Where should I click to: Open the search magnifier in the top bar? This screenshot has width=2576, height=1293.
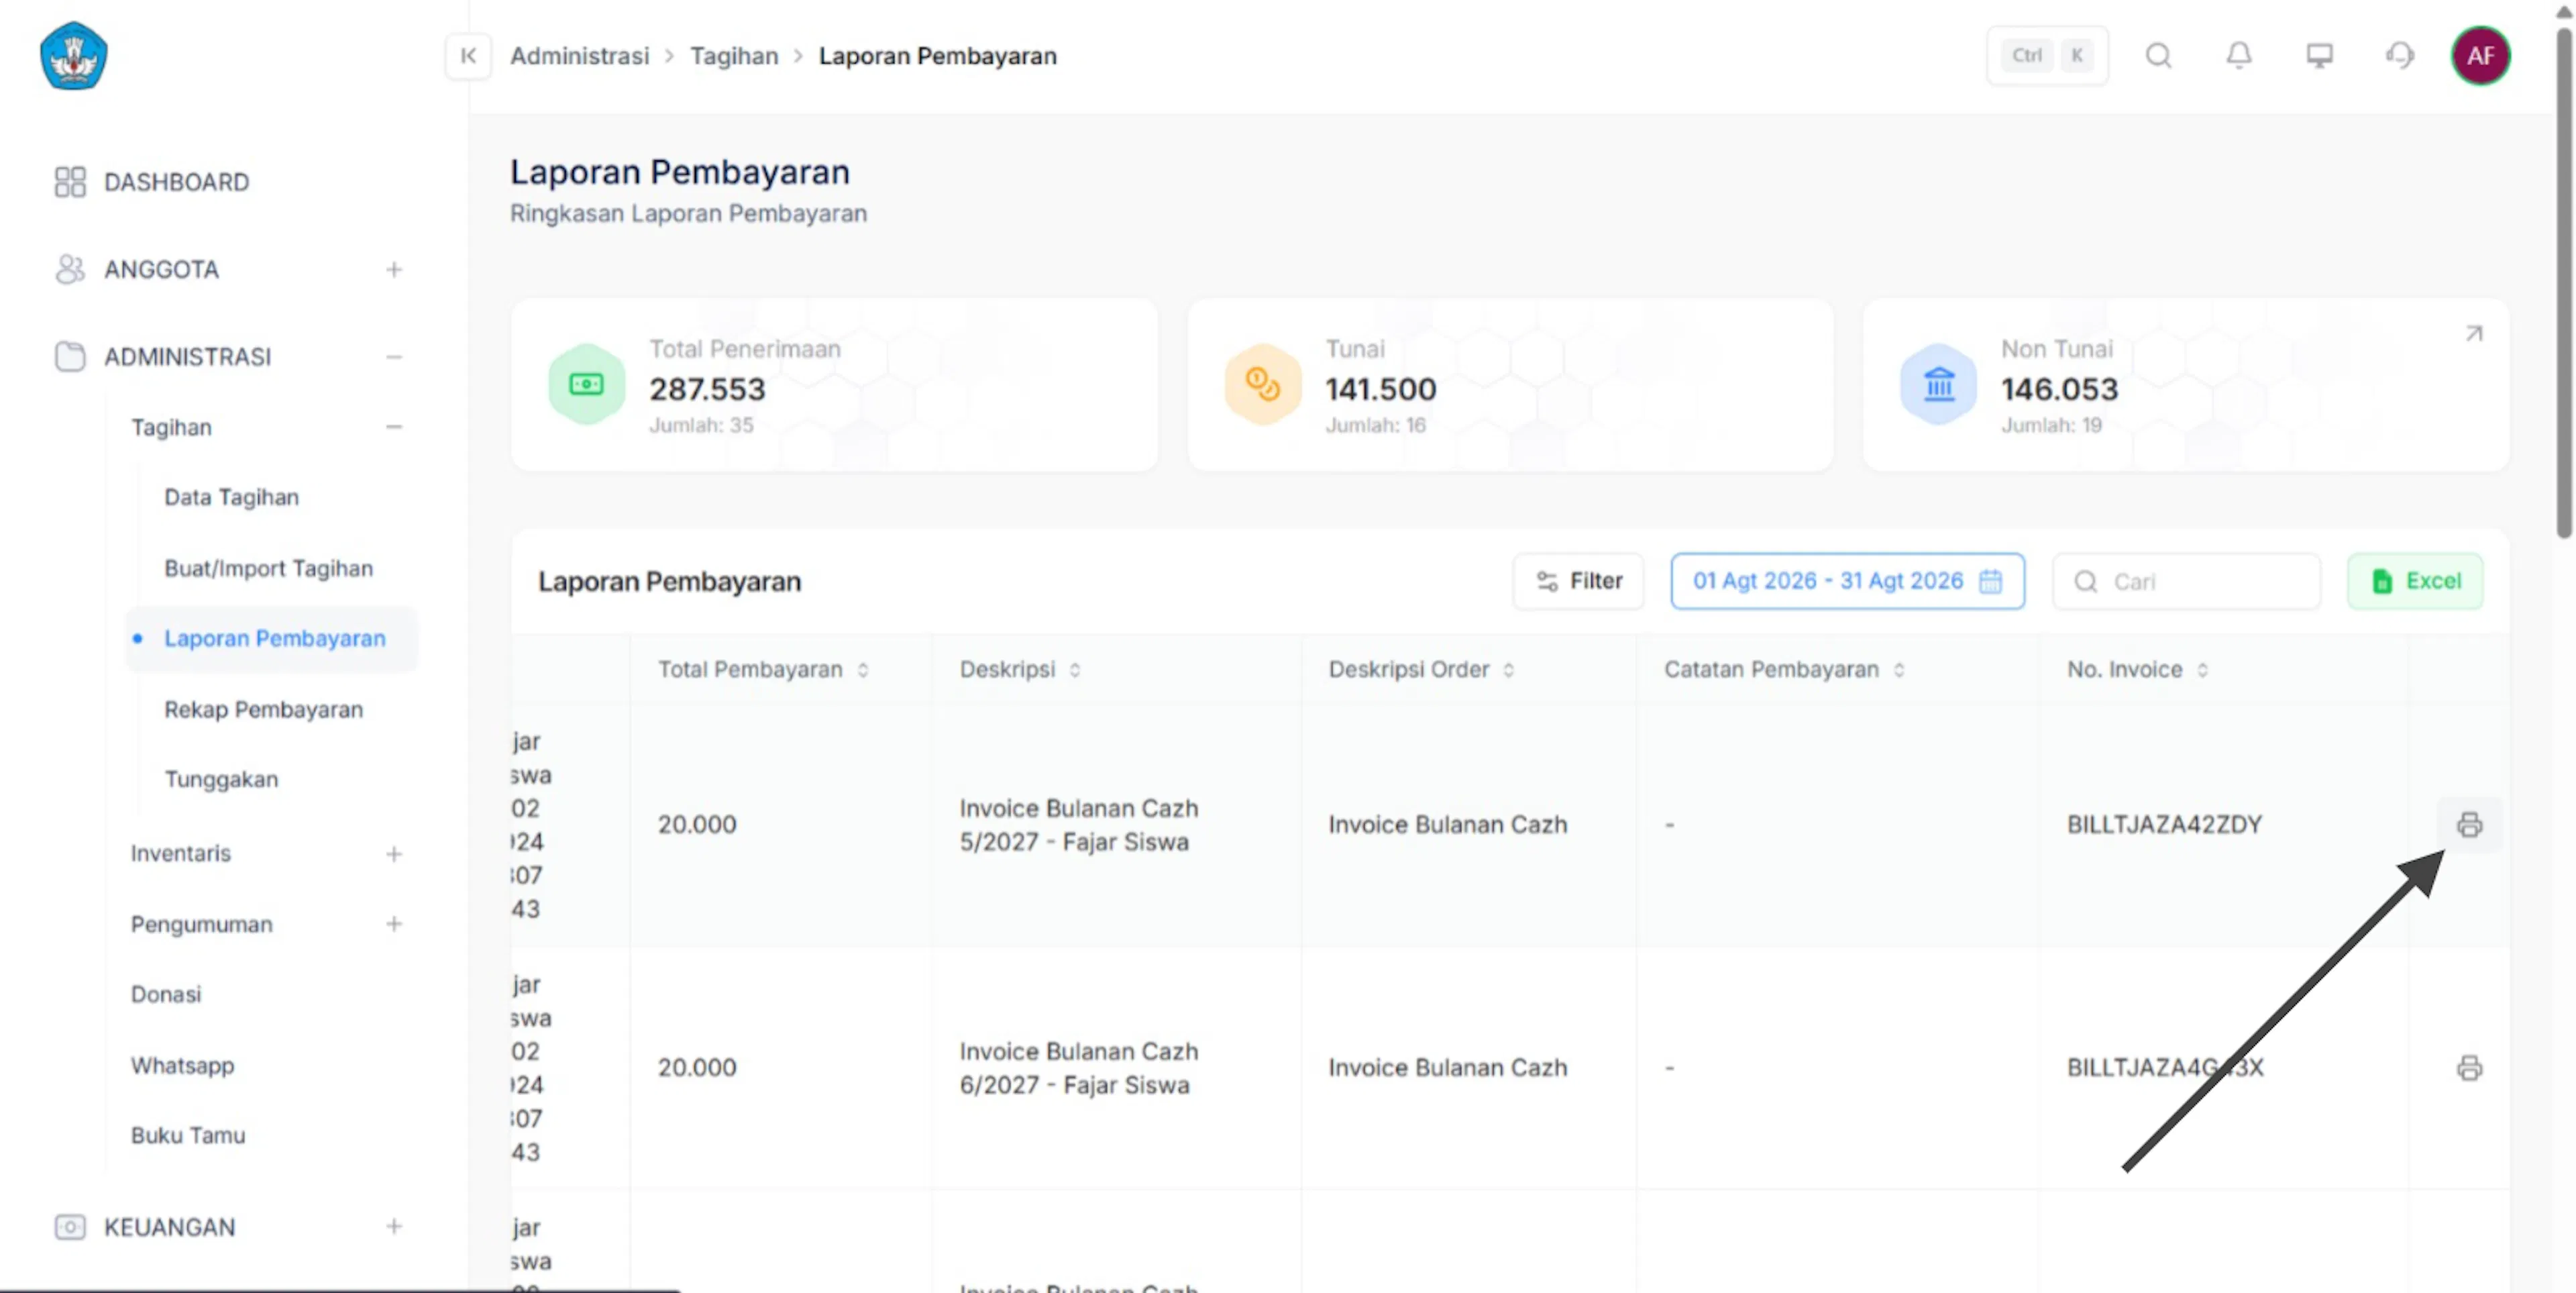click(x=2158, y=56)
